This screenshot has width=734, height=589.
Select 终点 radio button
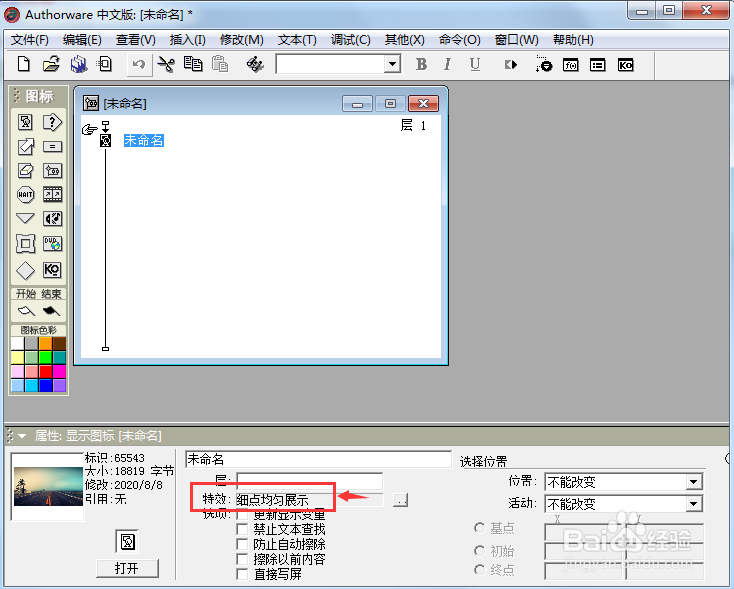pyautogui.click(x=479, y=570)
